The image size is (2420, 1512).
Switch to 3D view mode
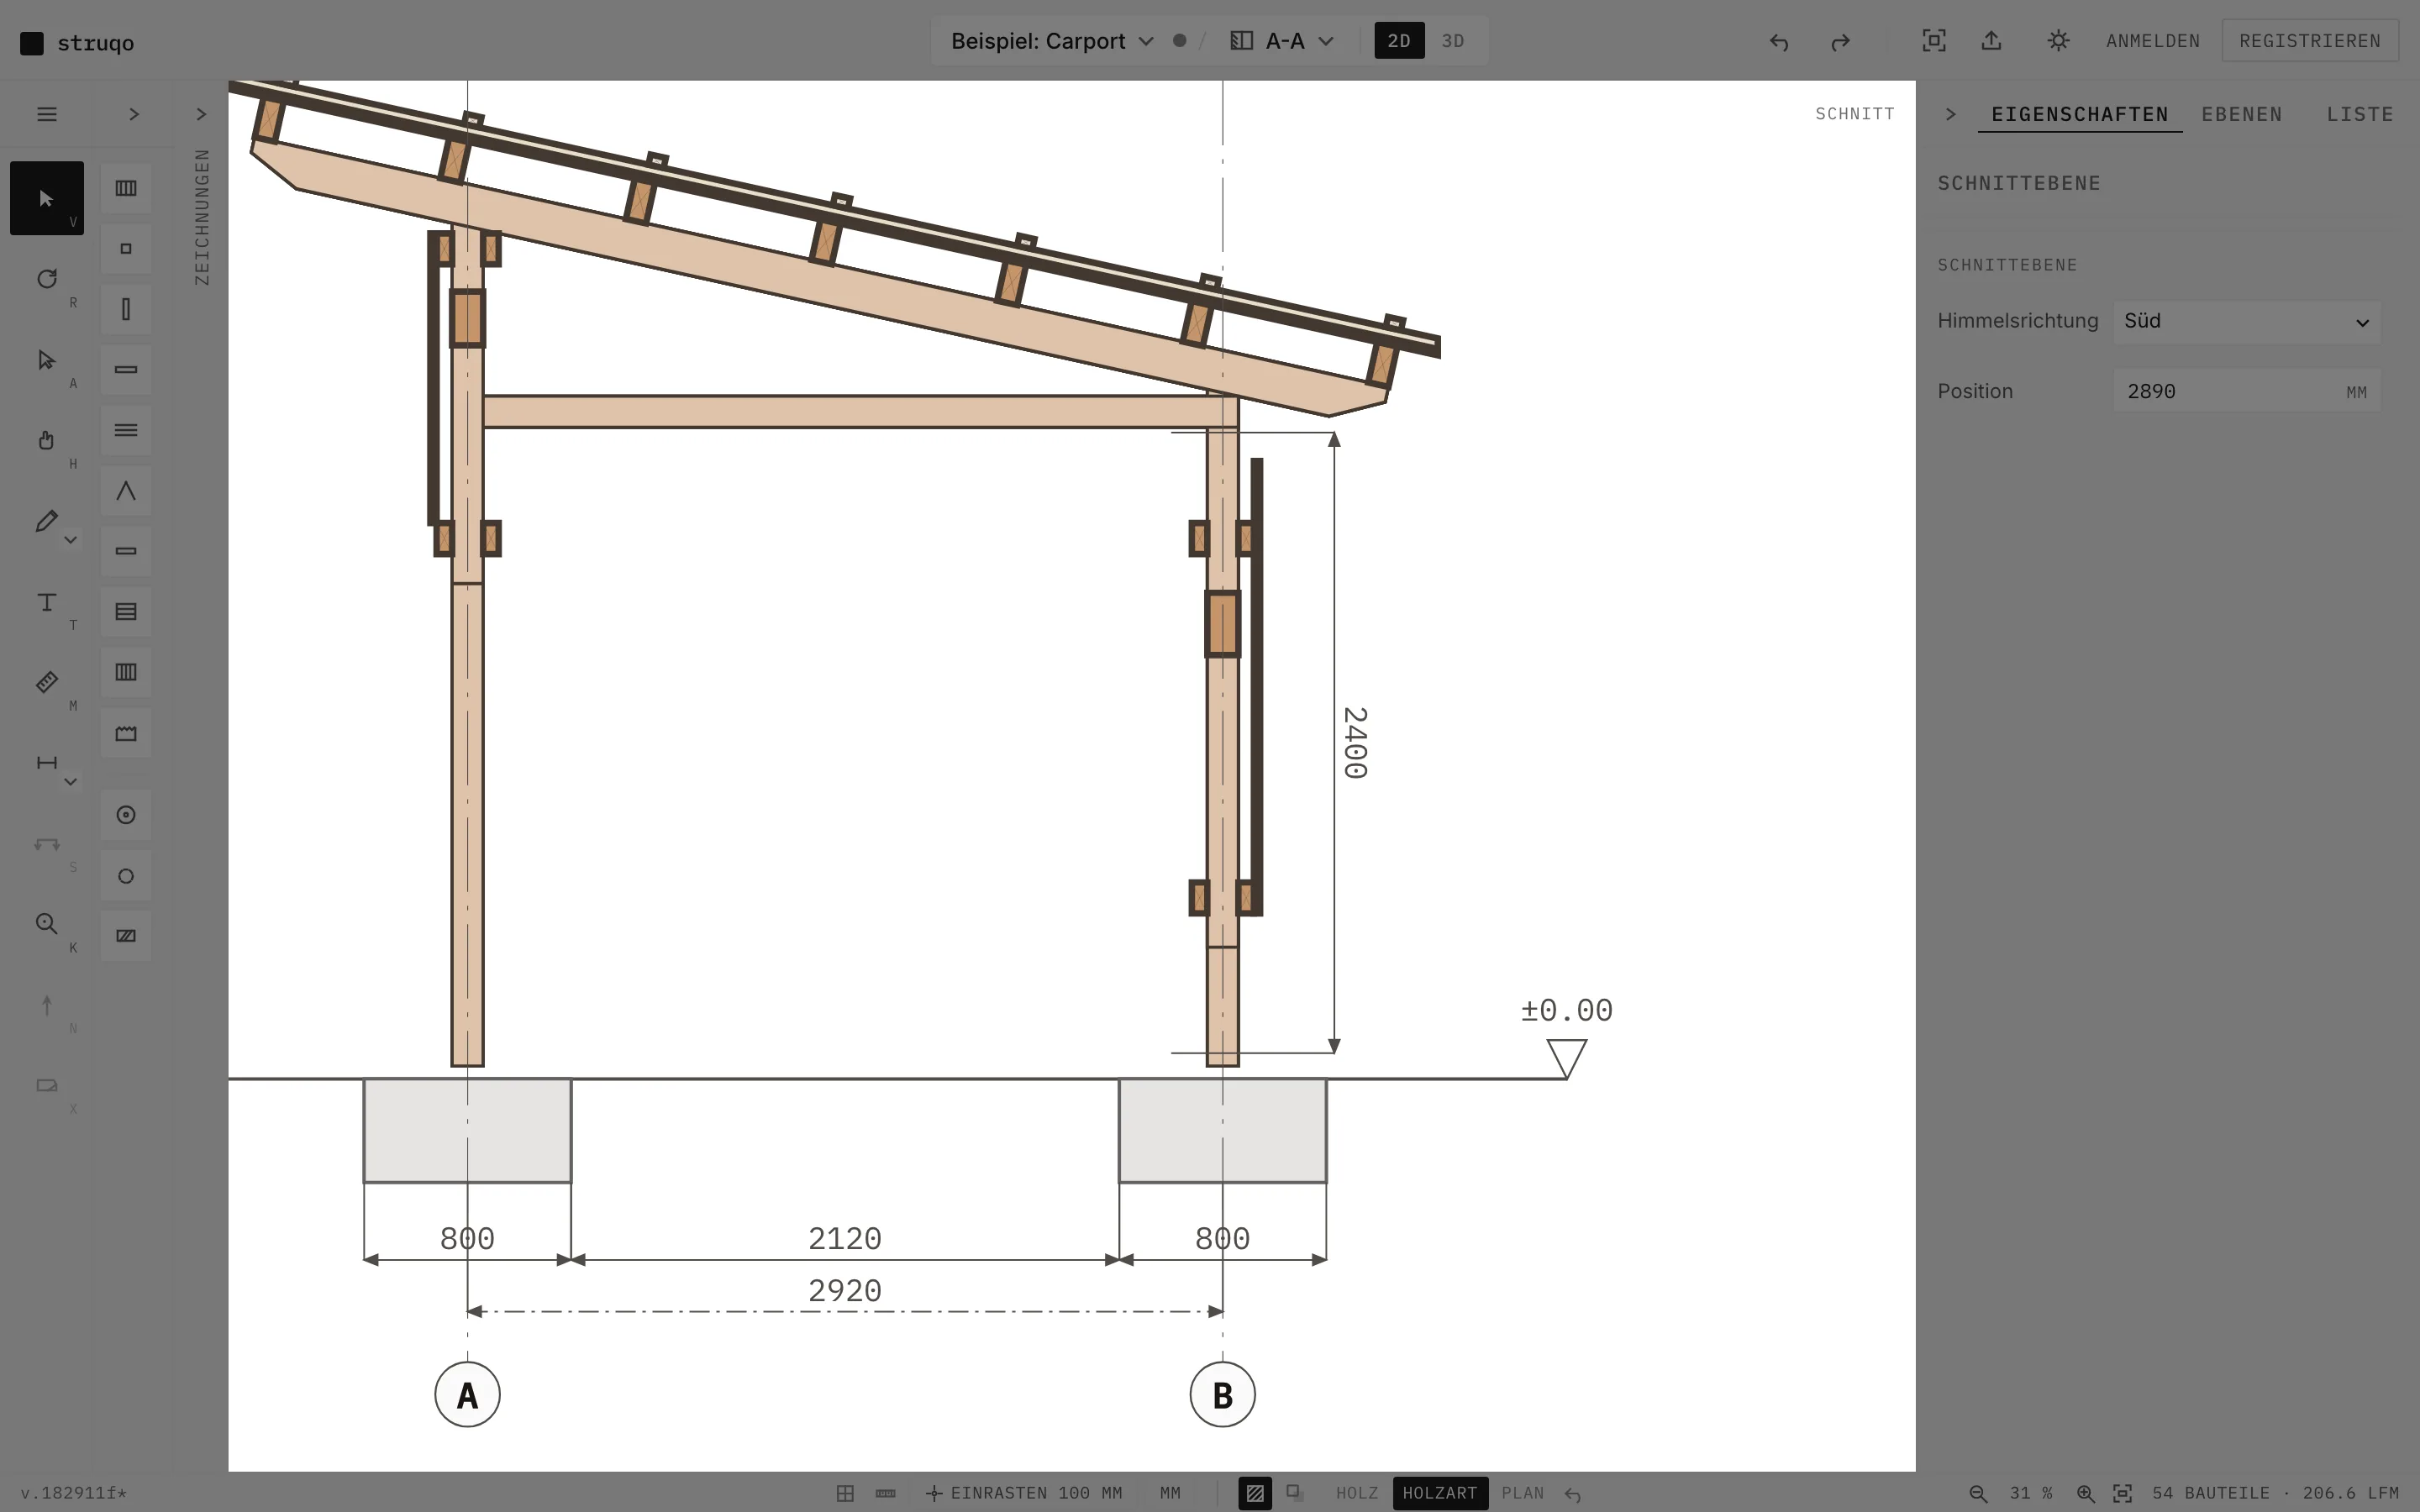point(1453,41)
